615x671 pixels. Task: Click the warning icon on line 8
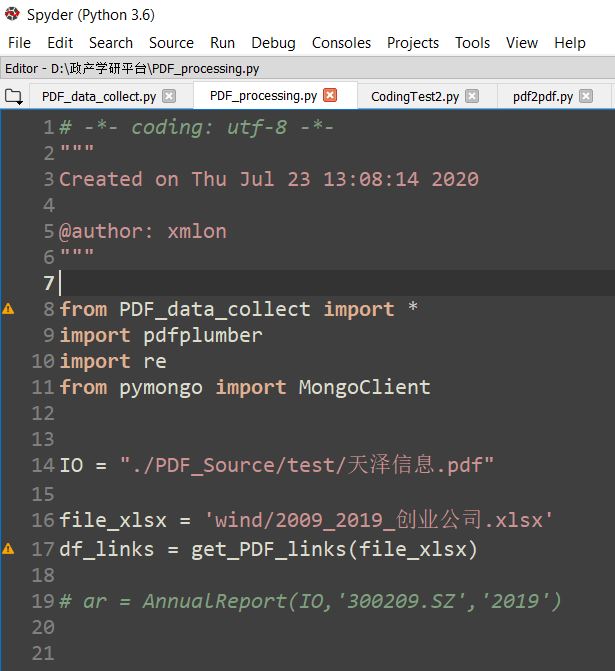(x=8, y=309)
